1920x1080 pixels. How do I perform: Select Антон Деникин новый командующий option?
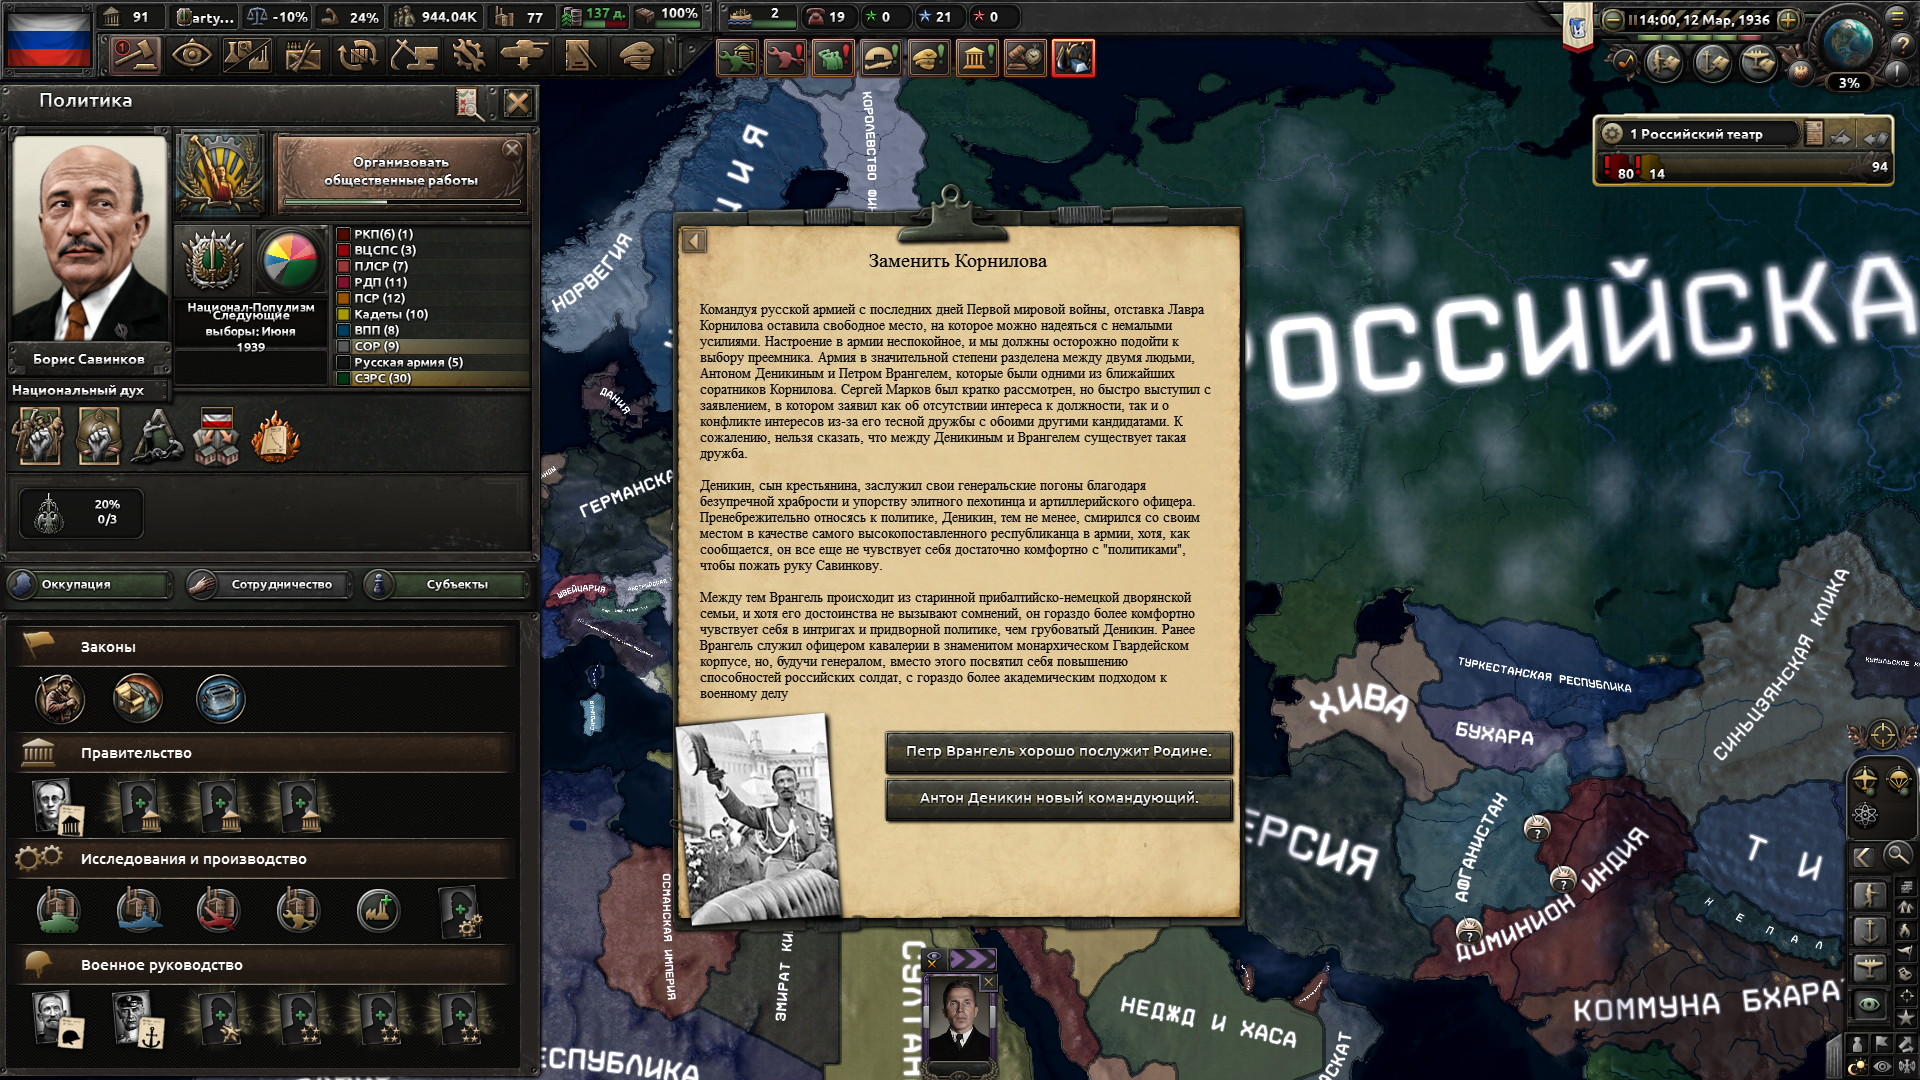tap(1058, 798)
